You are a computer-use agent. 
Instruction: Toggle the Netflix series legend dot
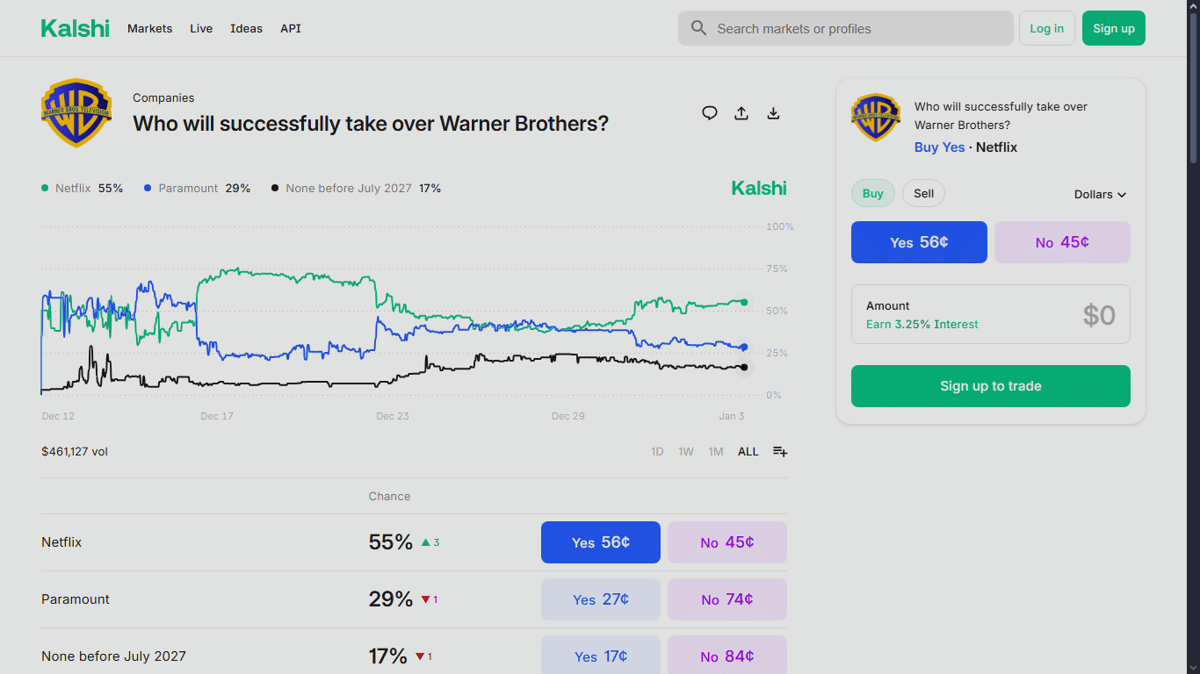[45, 188]
